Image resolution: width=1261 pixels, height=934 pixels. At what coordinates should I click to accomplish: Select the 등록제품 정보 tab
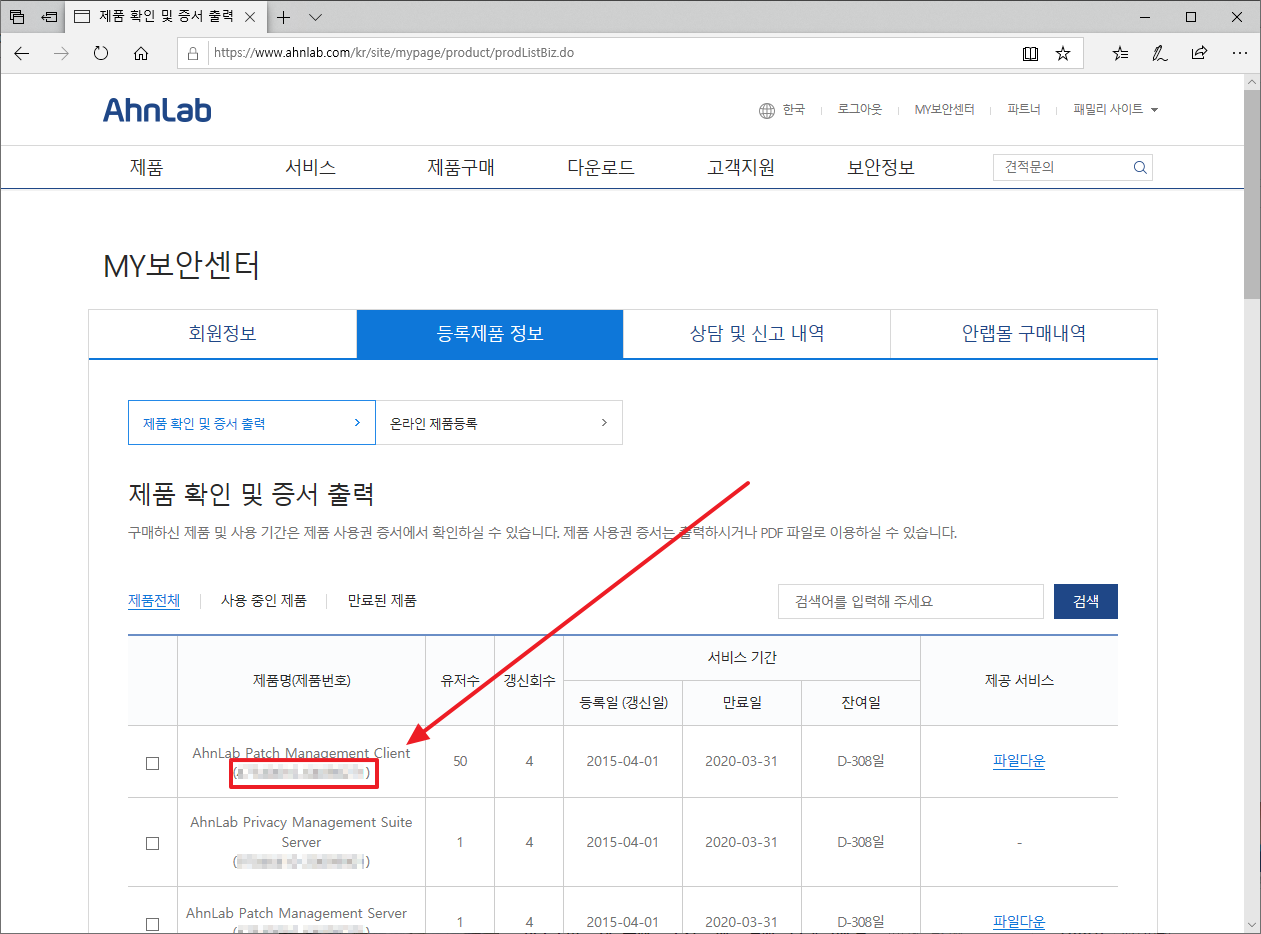pyautogui.click(x=490, y=334)
